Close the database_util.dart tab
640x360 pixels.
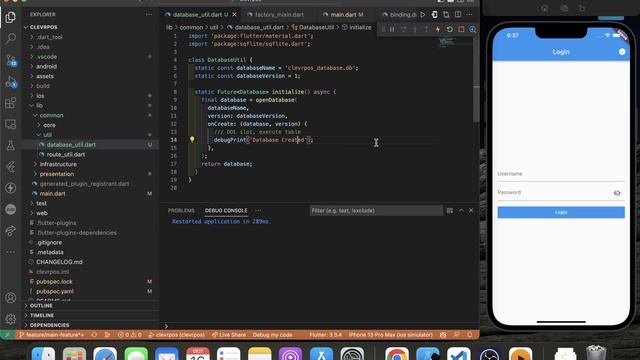click(x=234, y=15)
